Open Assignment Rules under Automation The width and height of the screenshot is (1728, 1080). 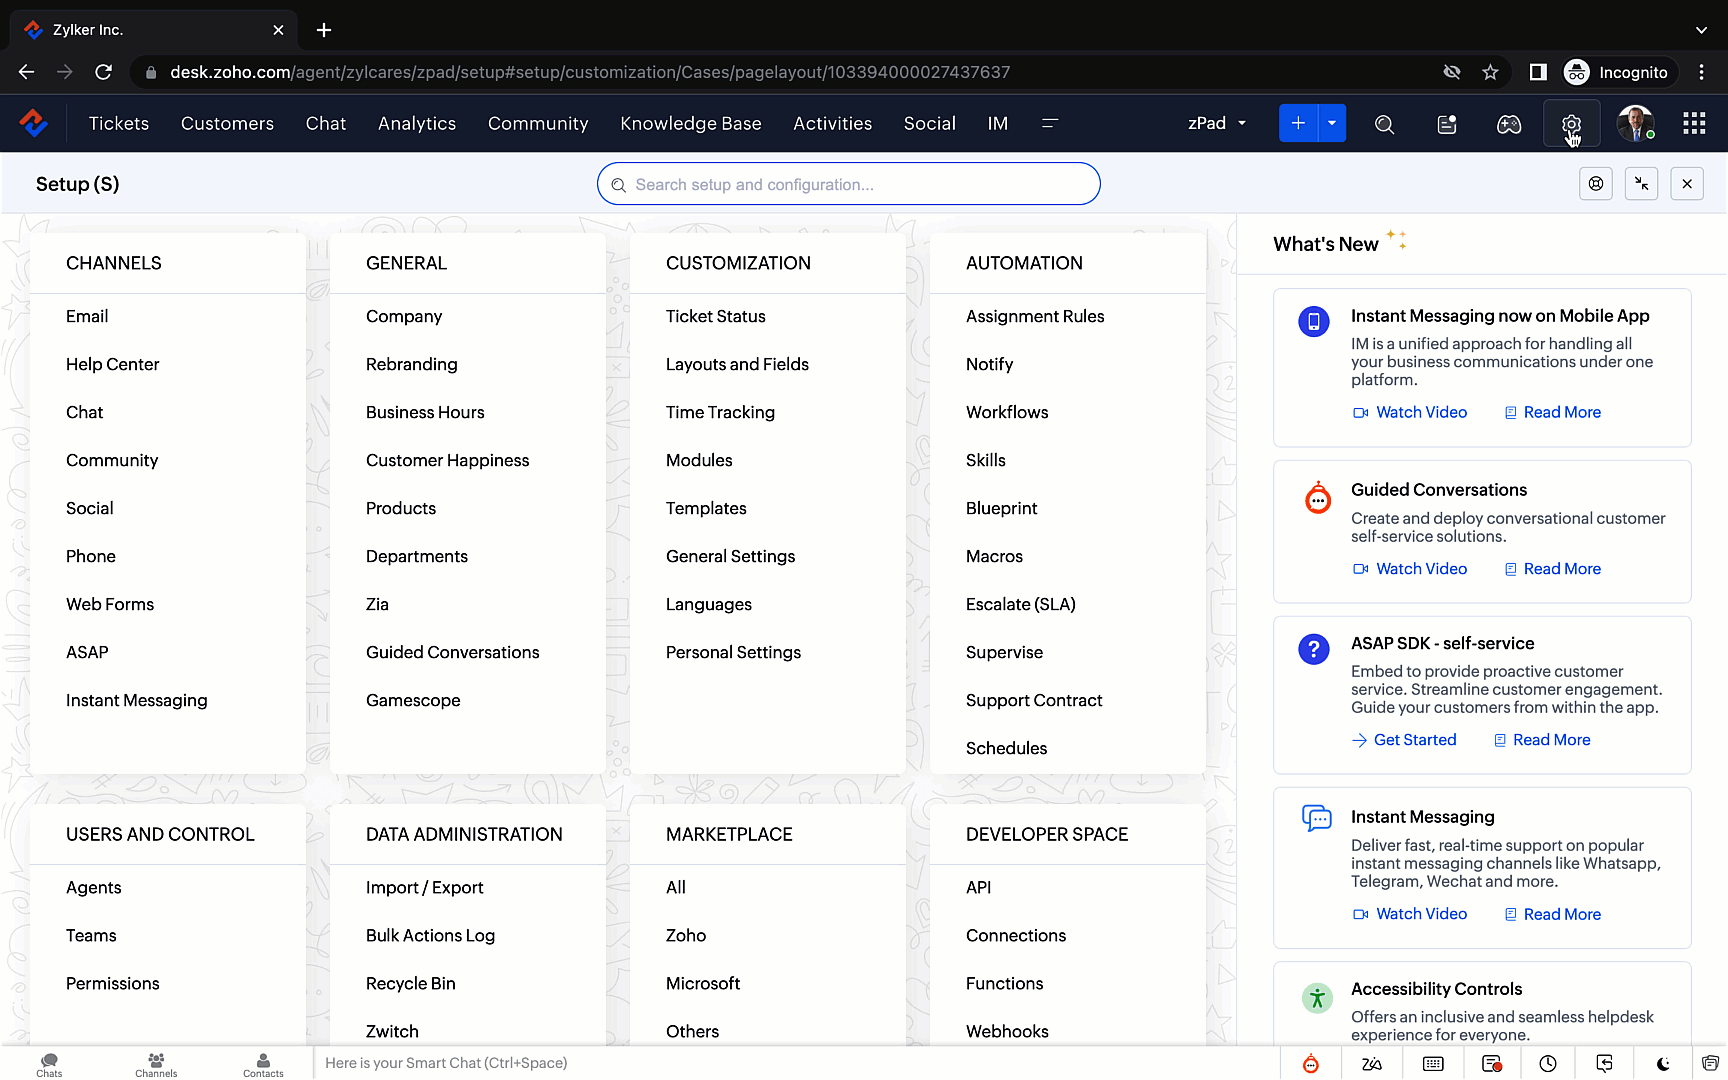click(1035, 316)
